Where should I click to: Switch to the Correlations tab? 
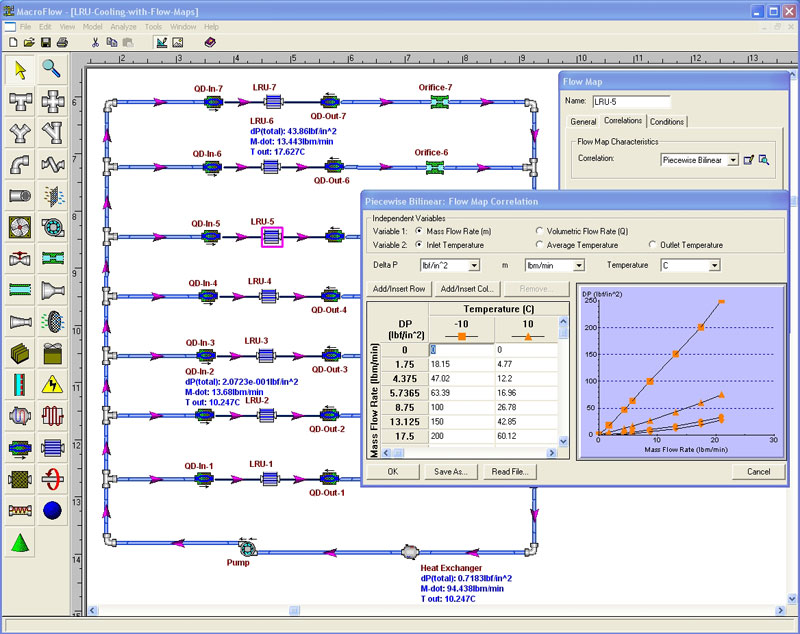(623, 120)
